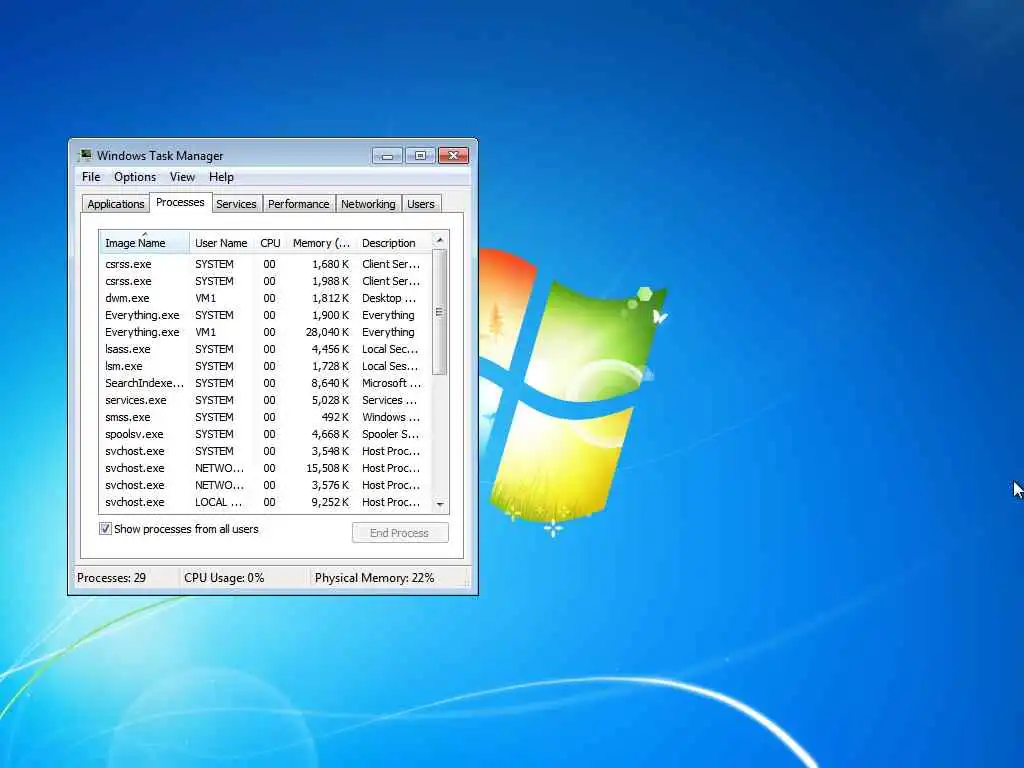
Task: Sort by Description column header
Action: [x=394, y=243]
